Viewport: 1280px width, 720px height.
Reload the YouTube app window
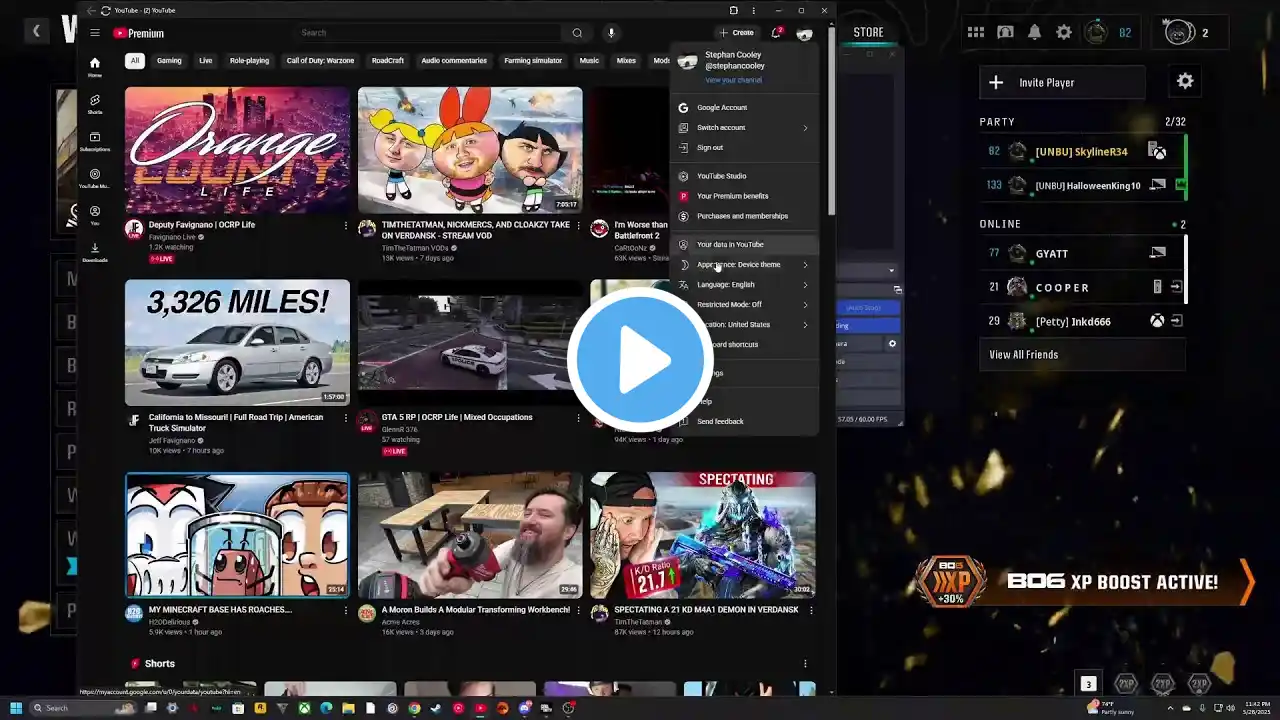coord(106,10)
